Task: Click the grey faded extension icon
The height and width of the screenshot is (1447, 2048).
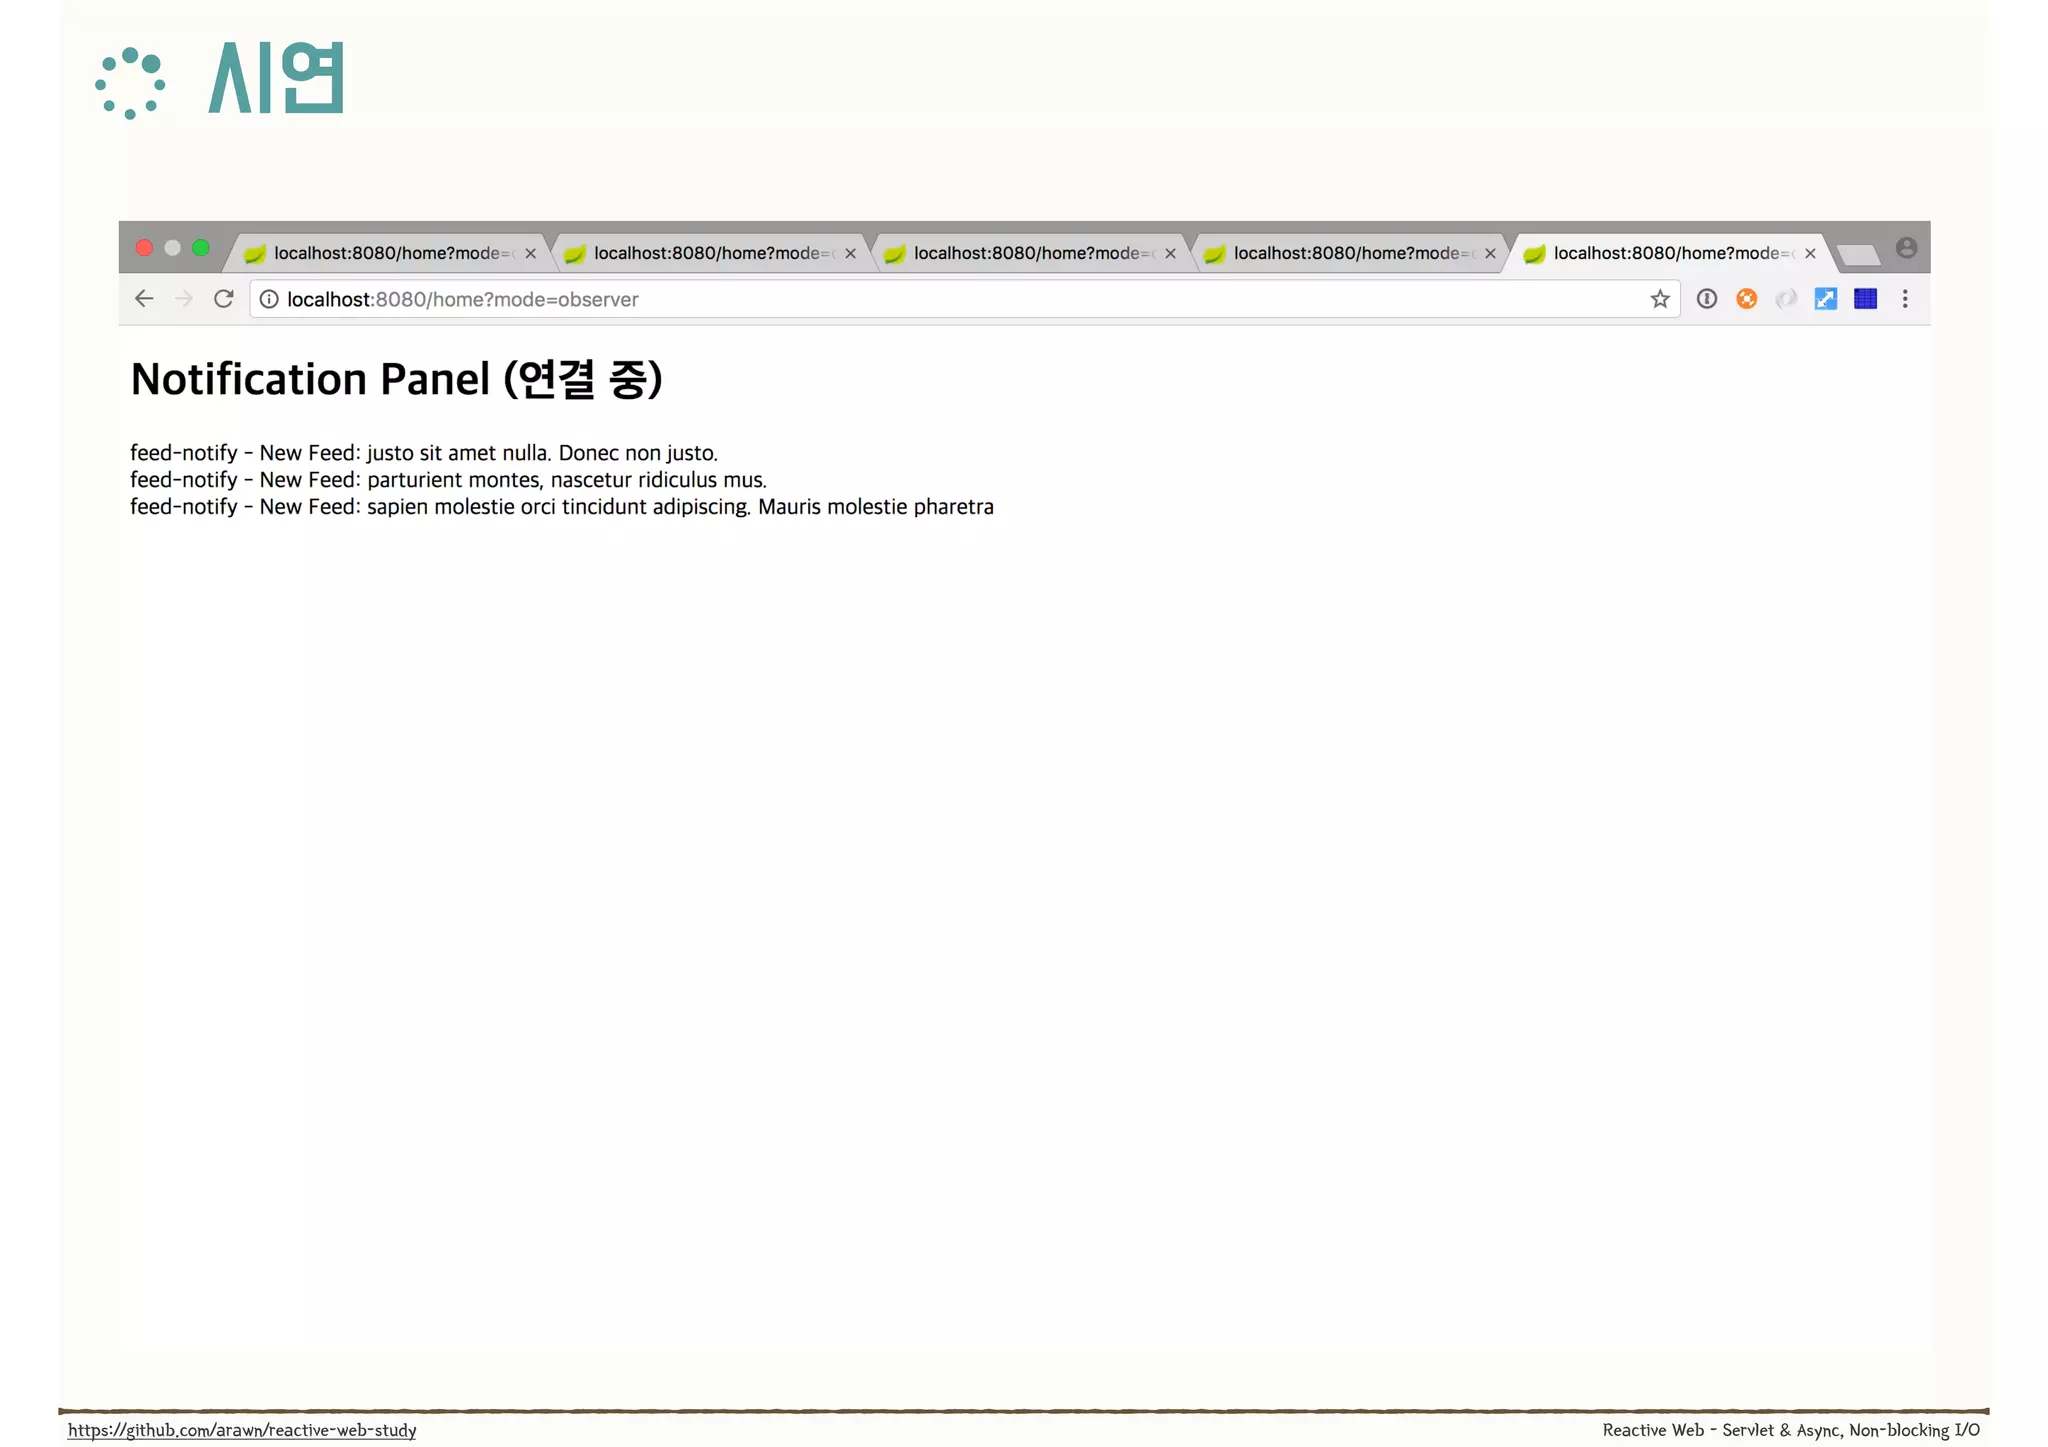Action: 1786,299
